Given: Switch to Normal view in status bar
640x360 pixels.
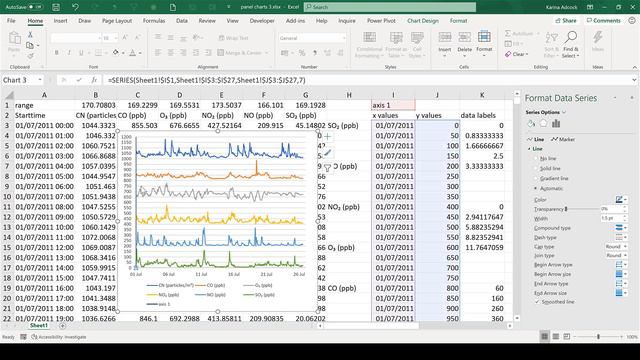Looking at the screenshot, I should click(544, 337).
